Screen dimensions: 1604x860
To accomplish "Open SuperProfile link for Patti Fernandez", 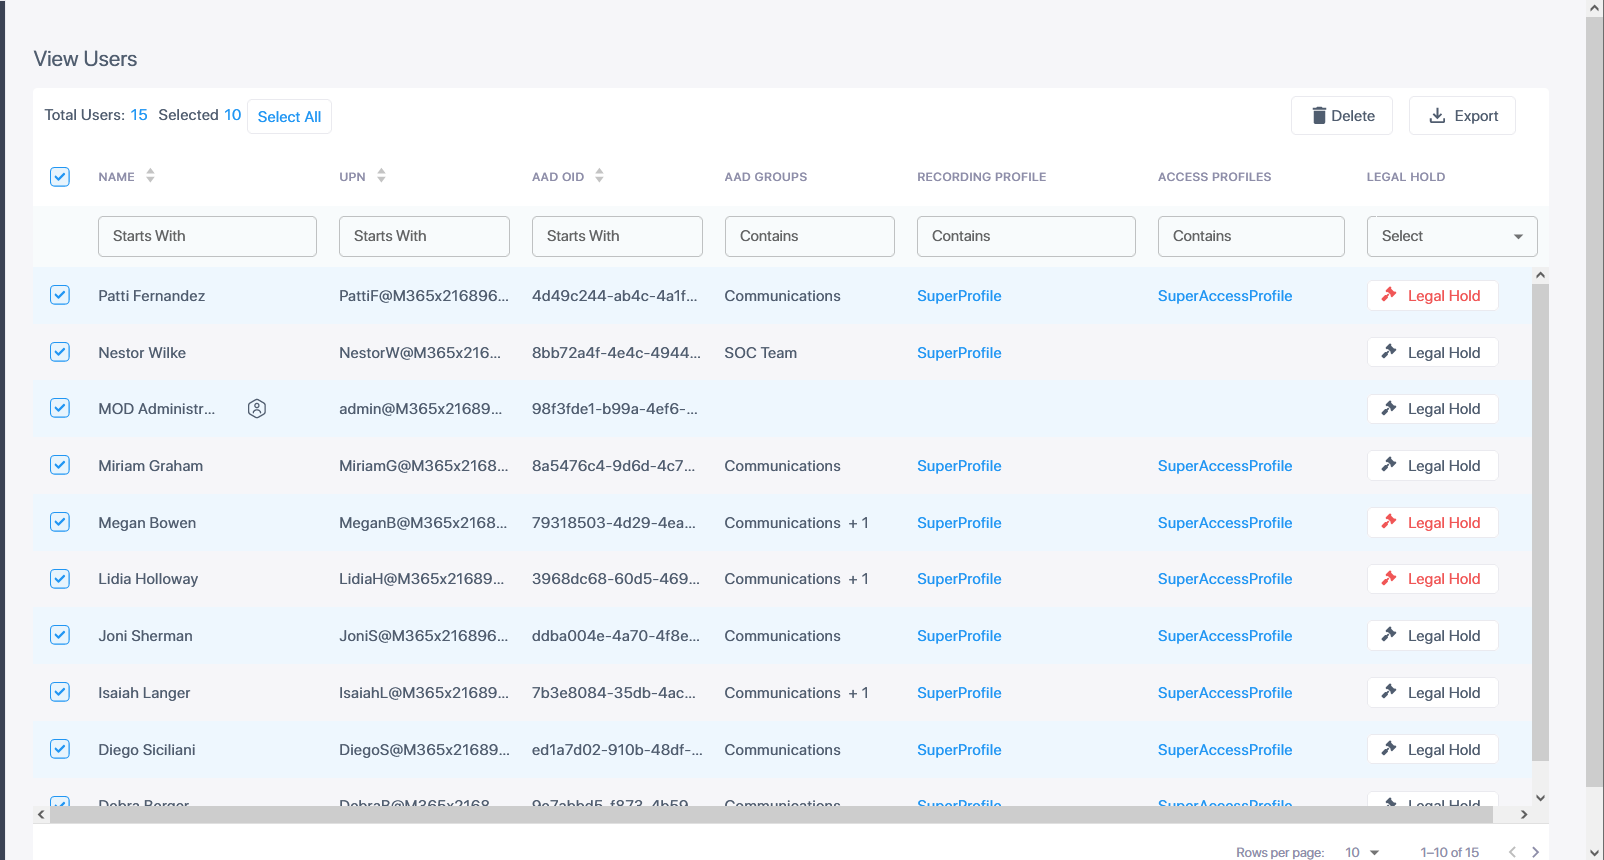I will (959, 296).
